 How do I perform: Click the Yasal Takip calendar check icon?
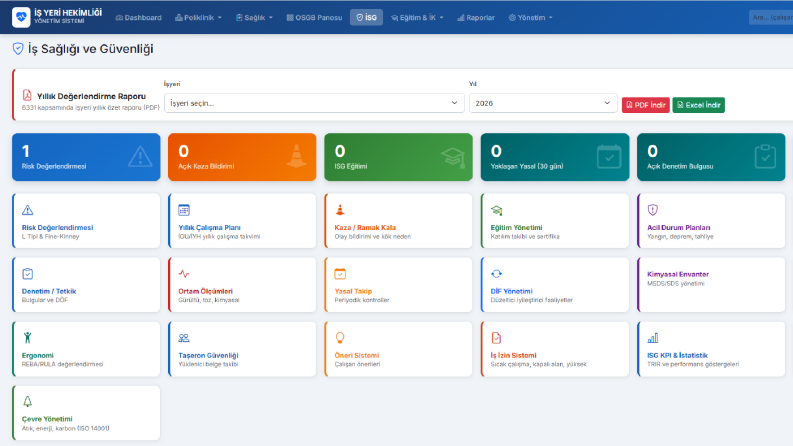pos(340,274)
